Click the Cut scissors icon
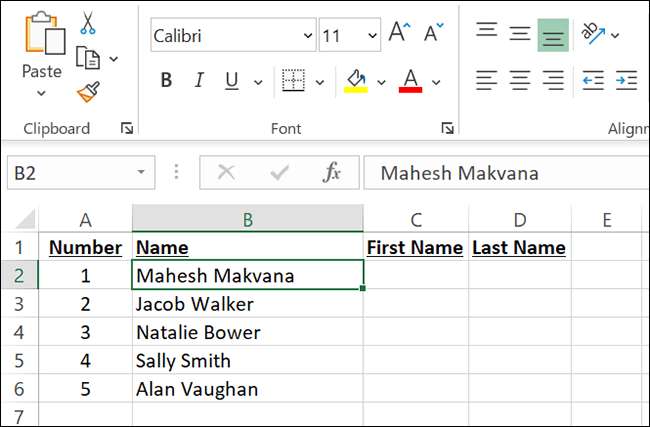650x427 pixels. point(87,22)
